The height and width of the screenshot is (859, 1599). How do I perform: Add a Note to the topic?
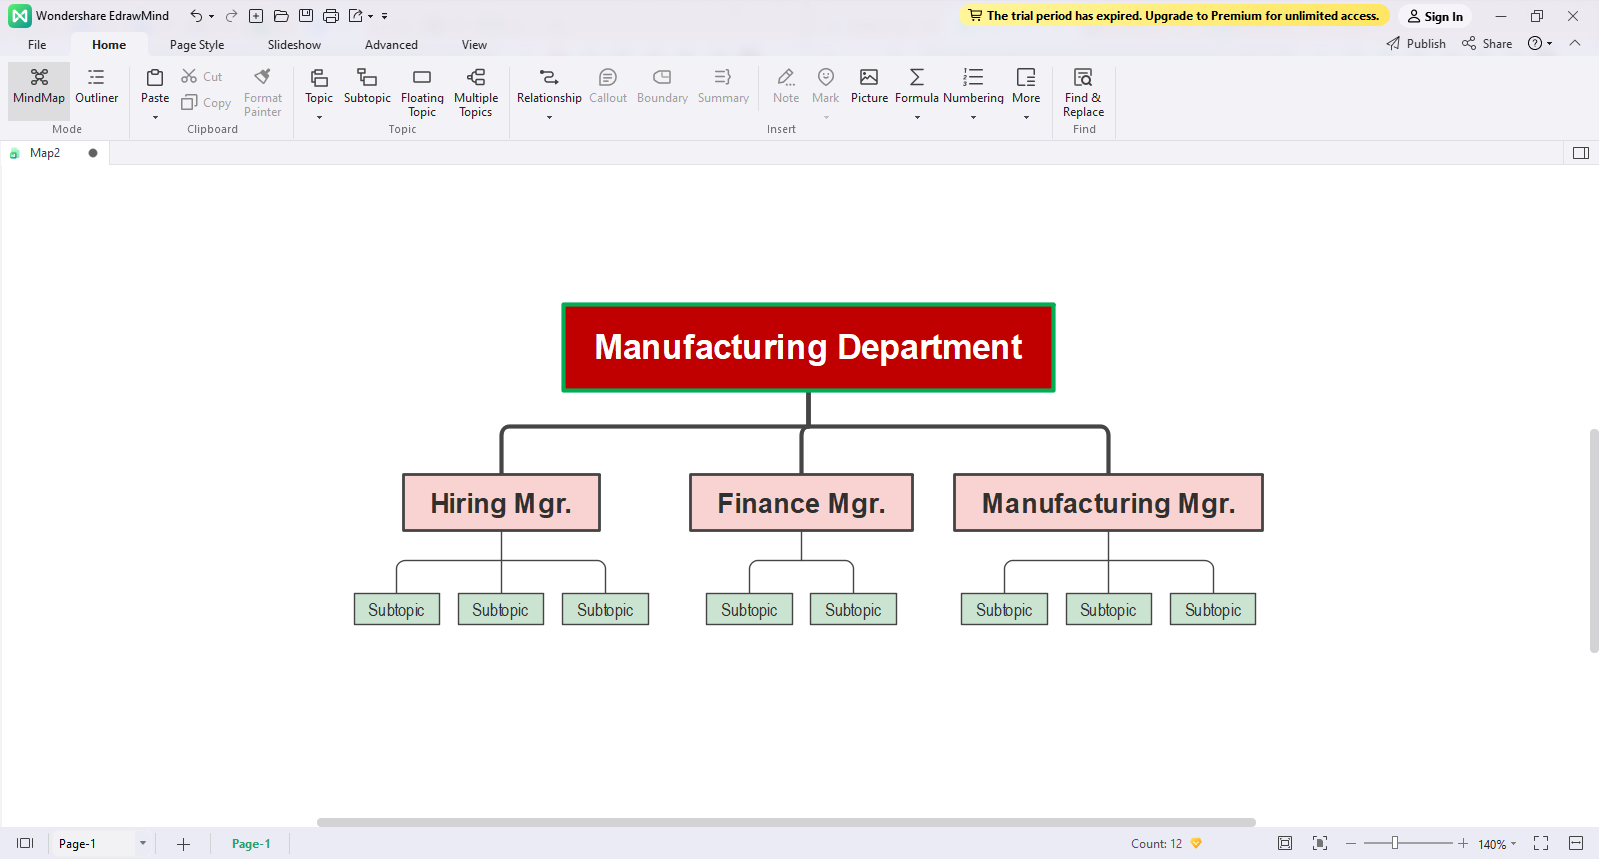(x=786, y=86)
